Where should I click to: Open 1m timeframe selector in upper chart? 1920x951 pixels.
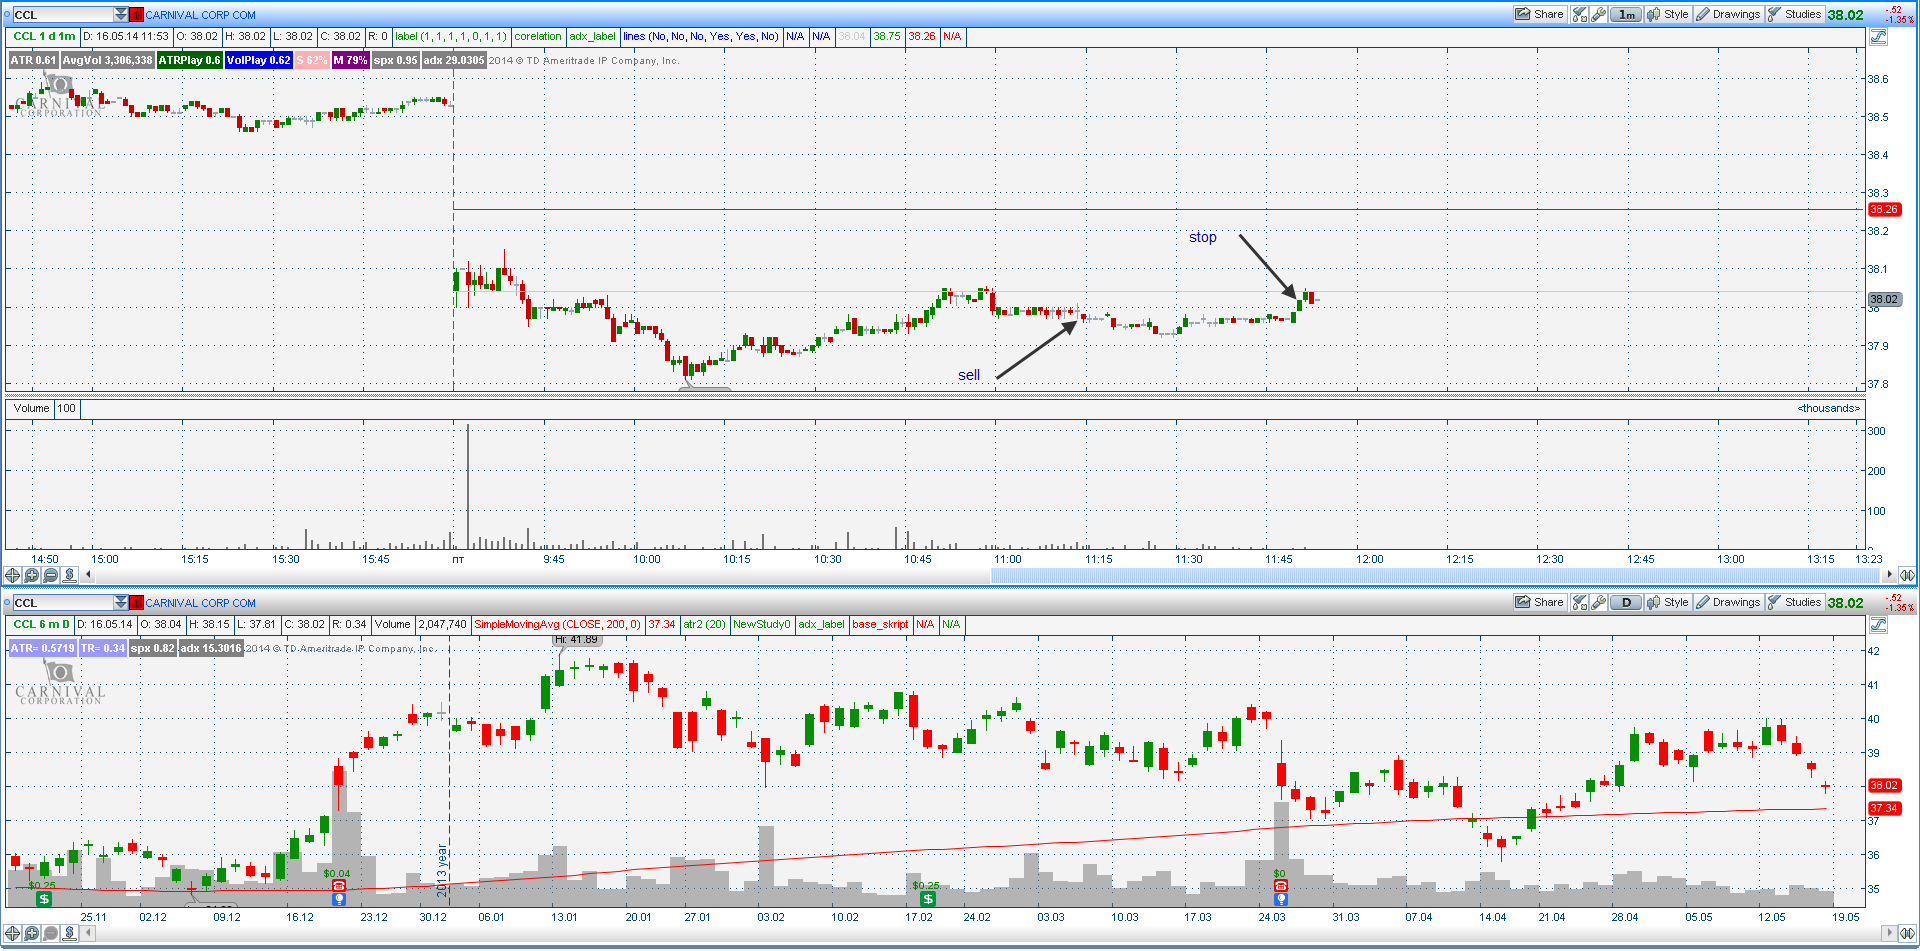[x=1627, y=14]
